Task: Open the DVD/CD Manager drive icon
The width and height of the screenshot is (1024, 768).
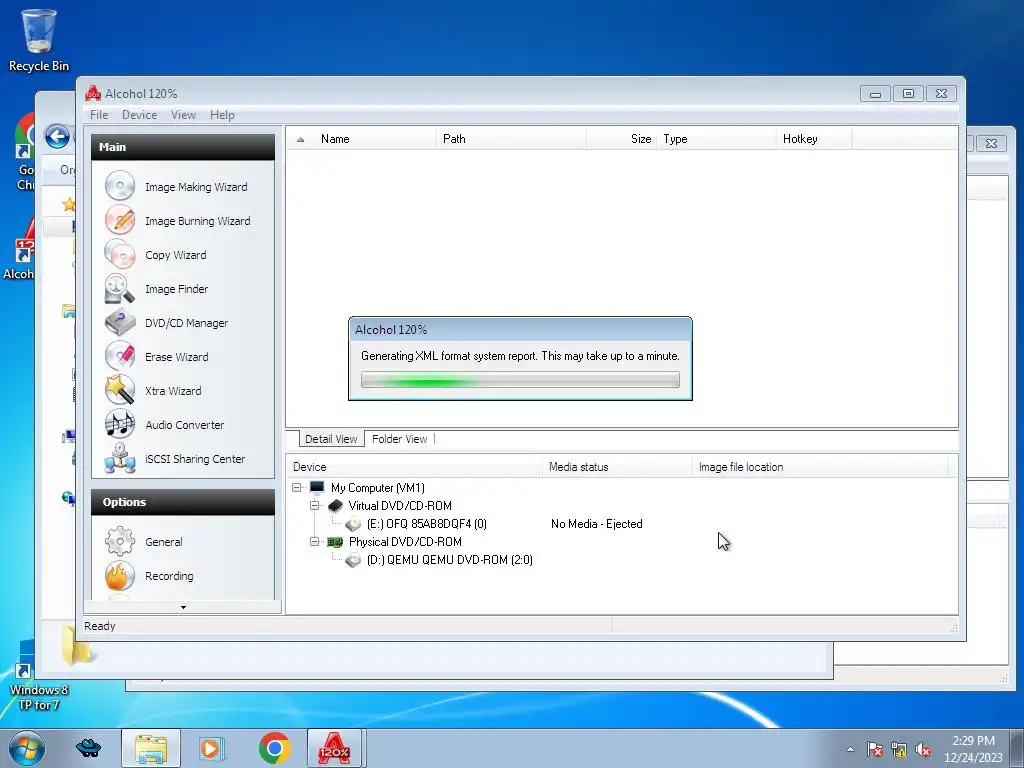Action: click(120, 322)
